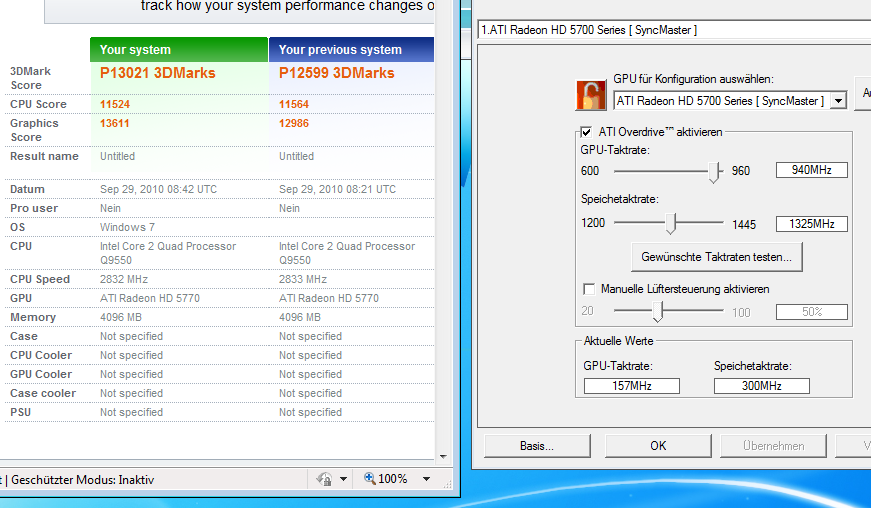This screenshot has height=508, width=871.
Task: Click the GPU Cooler row label
Action: (x=41, y=374)
